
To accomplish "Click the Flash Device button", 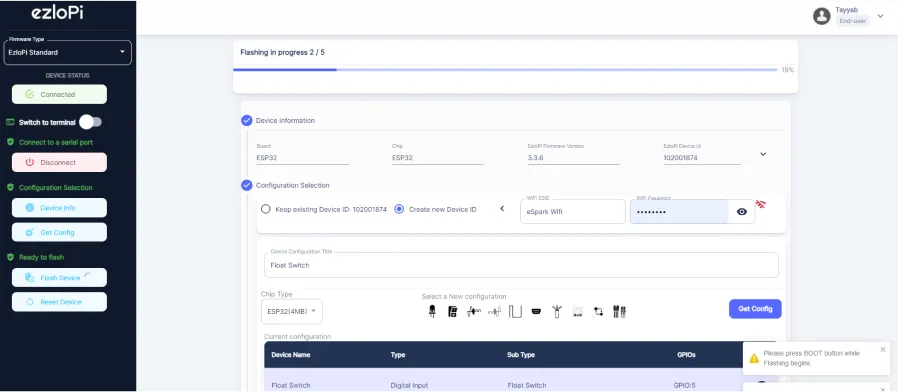I will point(59,277).
